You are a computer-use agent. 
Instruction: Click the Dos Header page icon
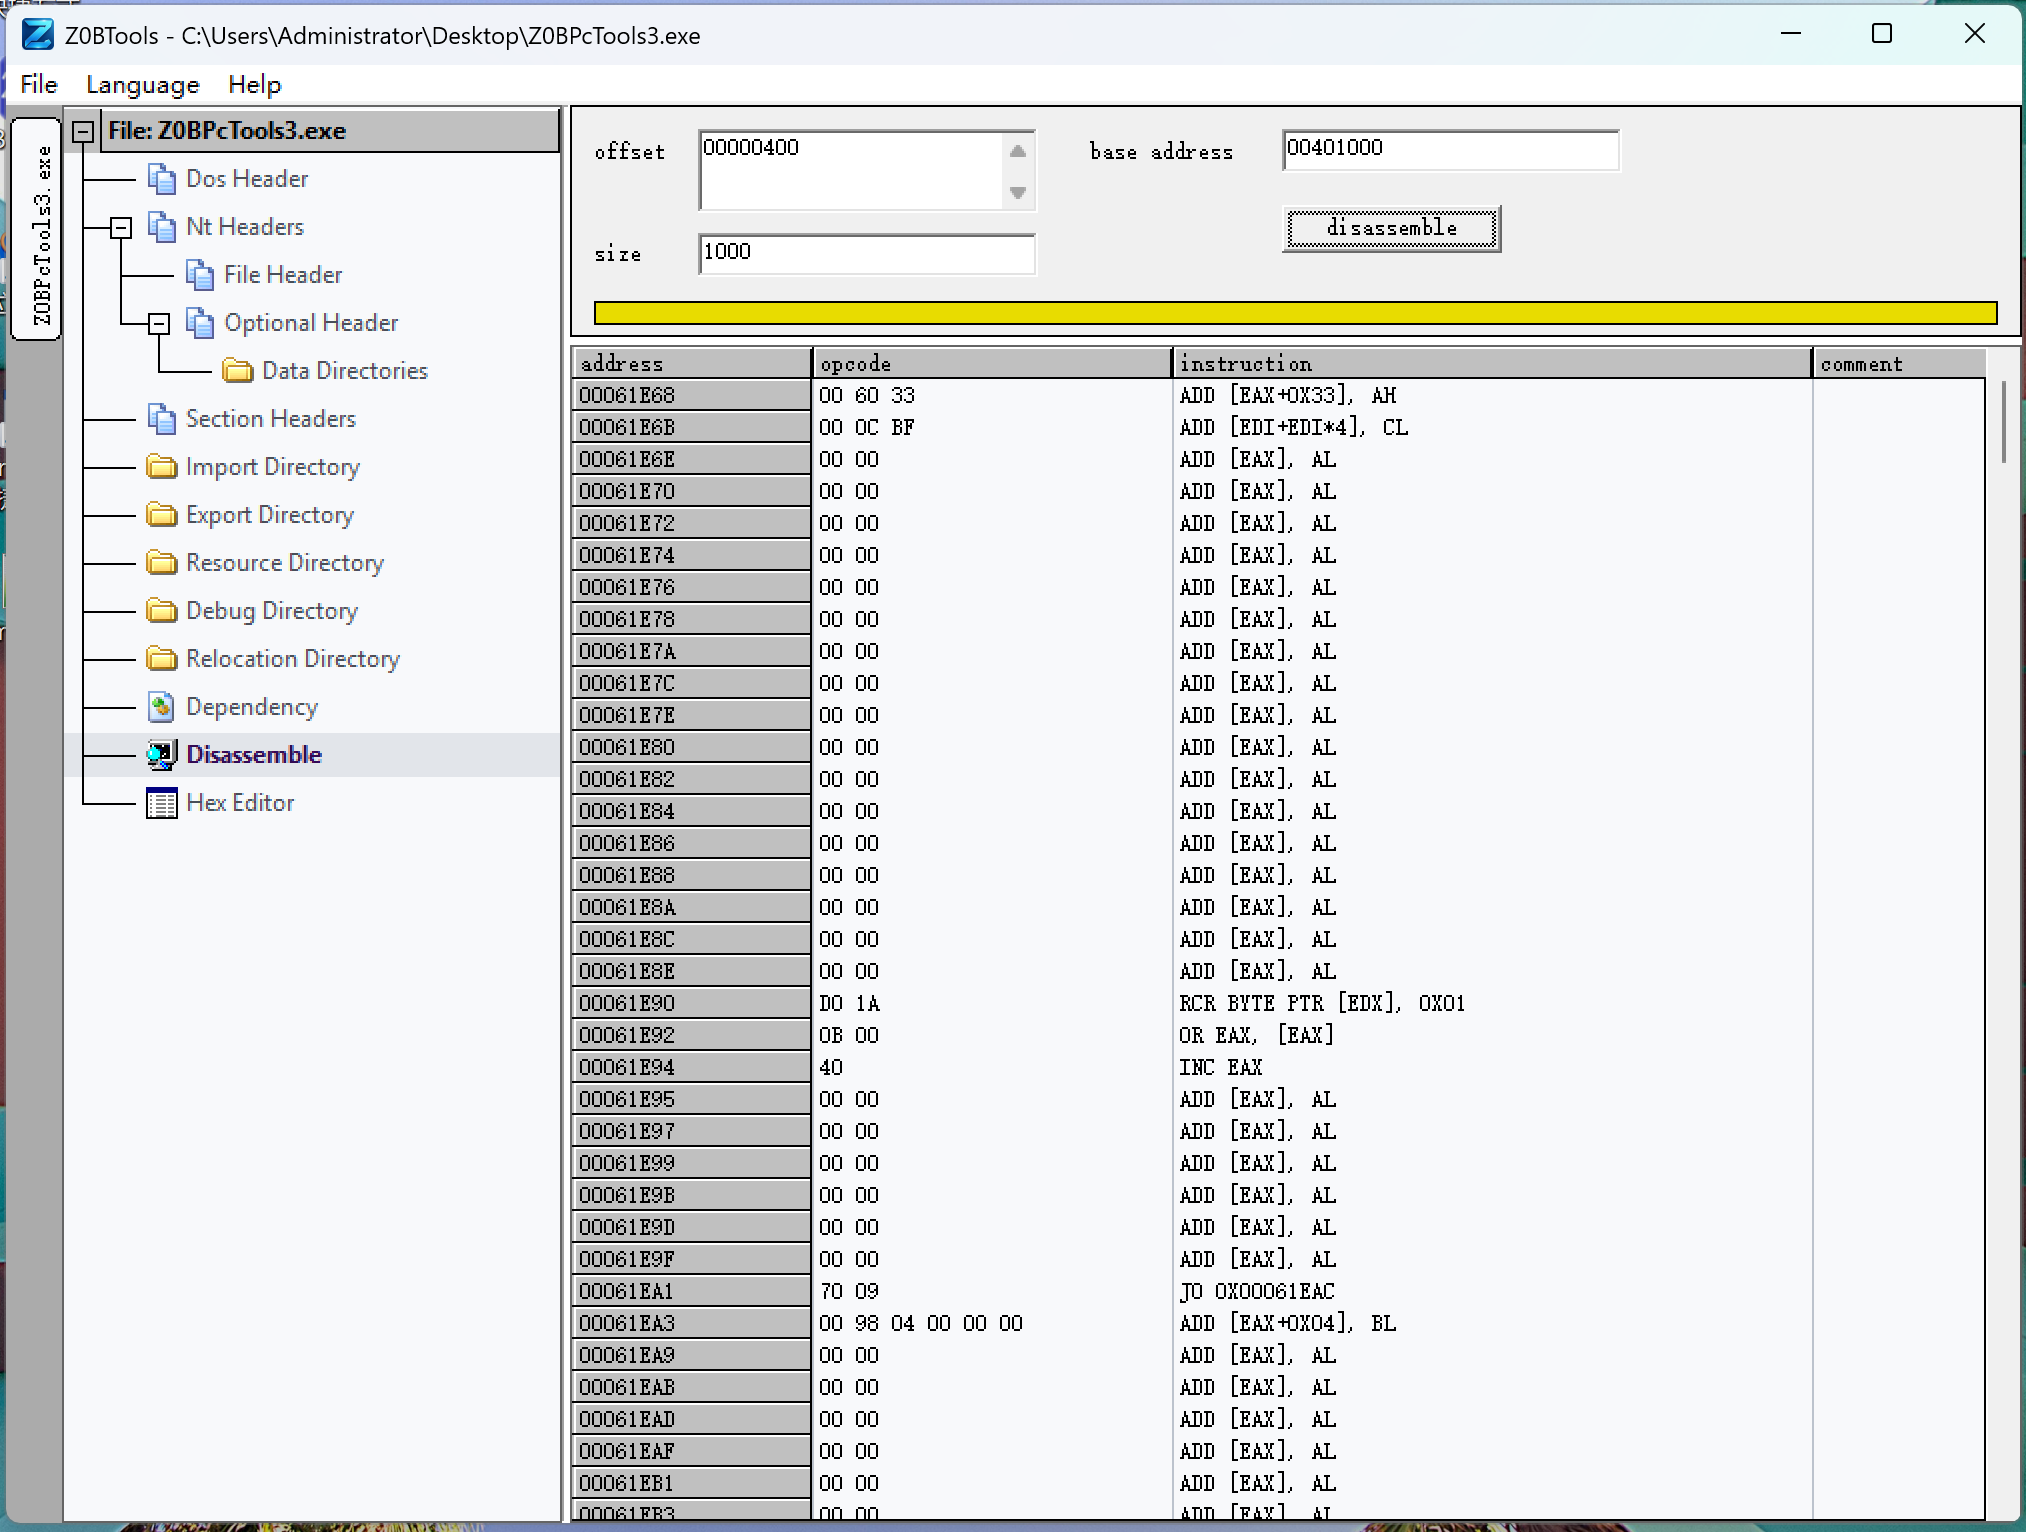[162, 179]
